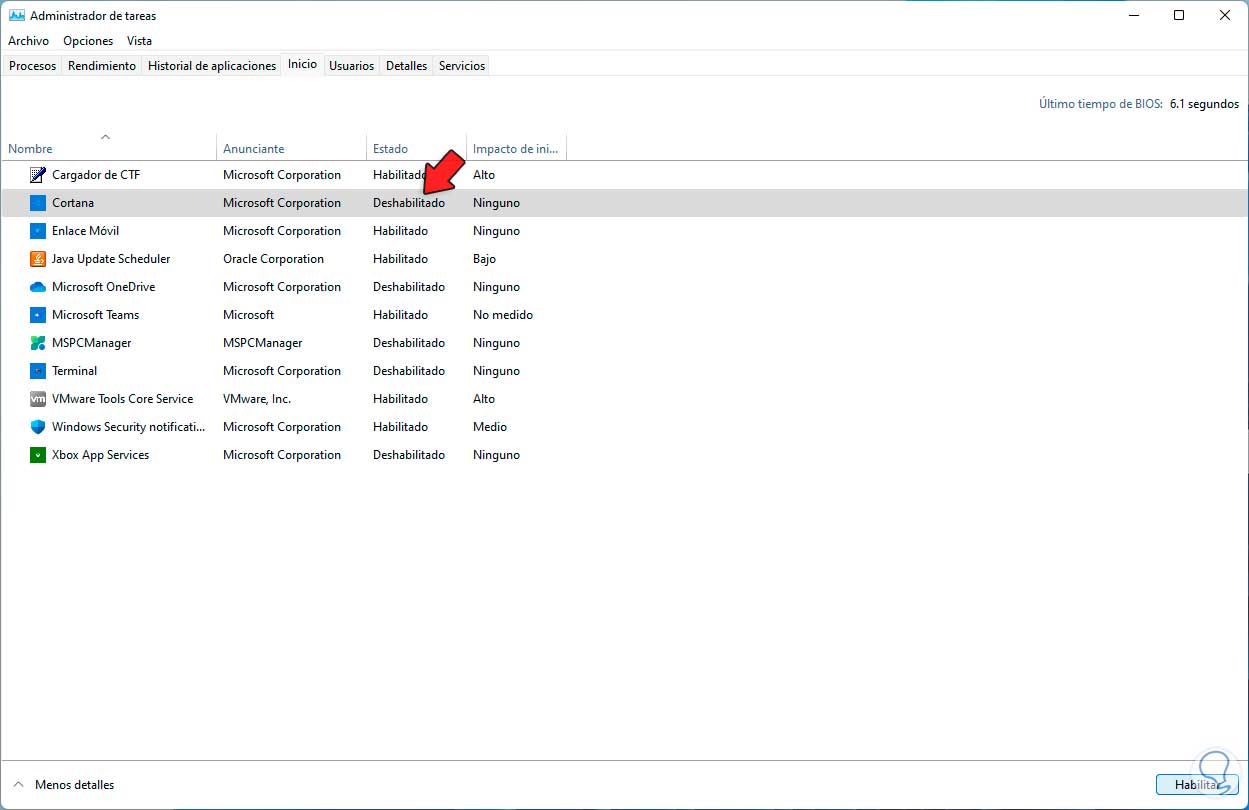Image resolution: width=1249 pixels, height=810 pixels.
Task: Select the Cargador de CTF row name
Action: pos(96,175)
